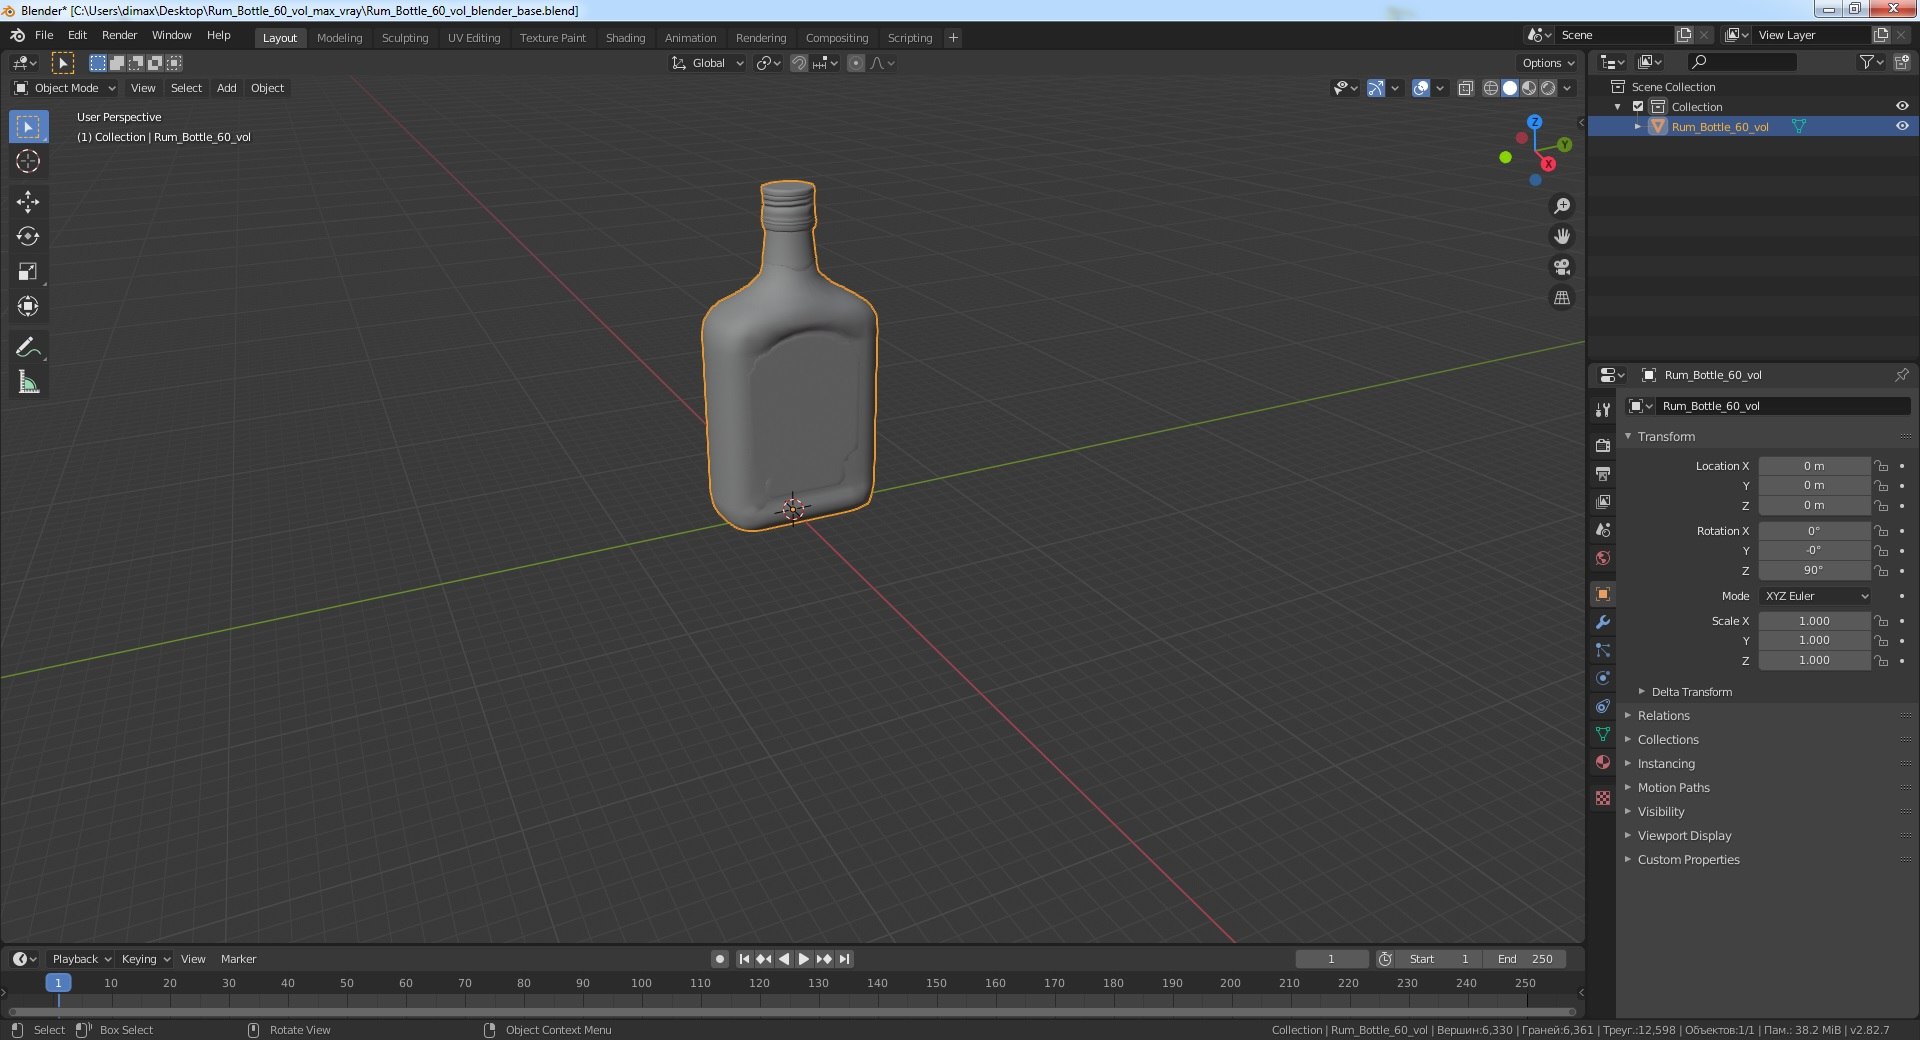Open the File menu
The width and height of the screenshot is (1920, 1040).
pos(44,35)
